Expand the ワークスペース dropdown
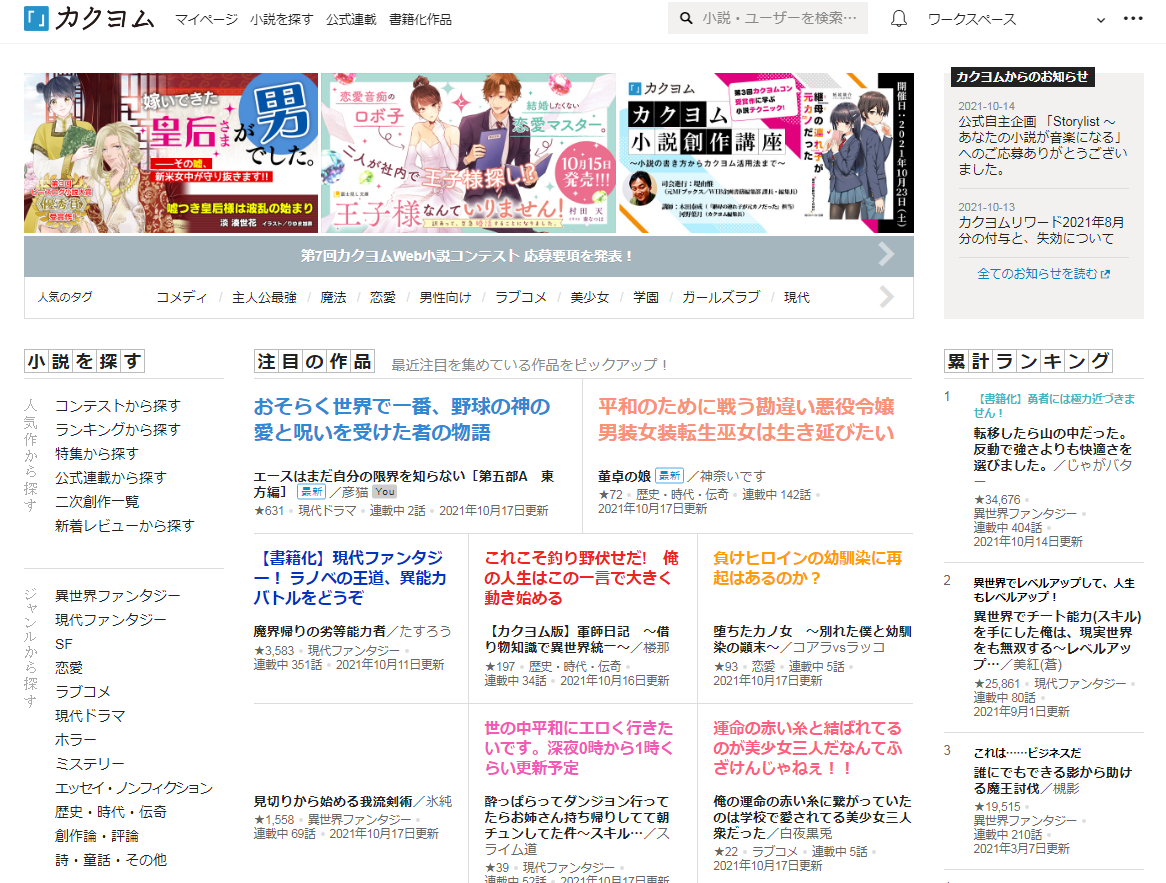The width and height of the screenshot is (1166, 883). pos(1101,20)
